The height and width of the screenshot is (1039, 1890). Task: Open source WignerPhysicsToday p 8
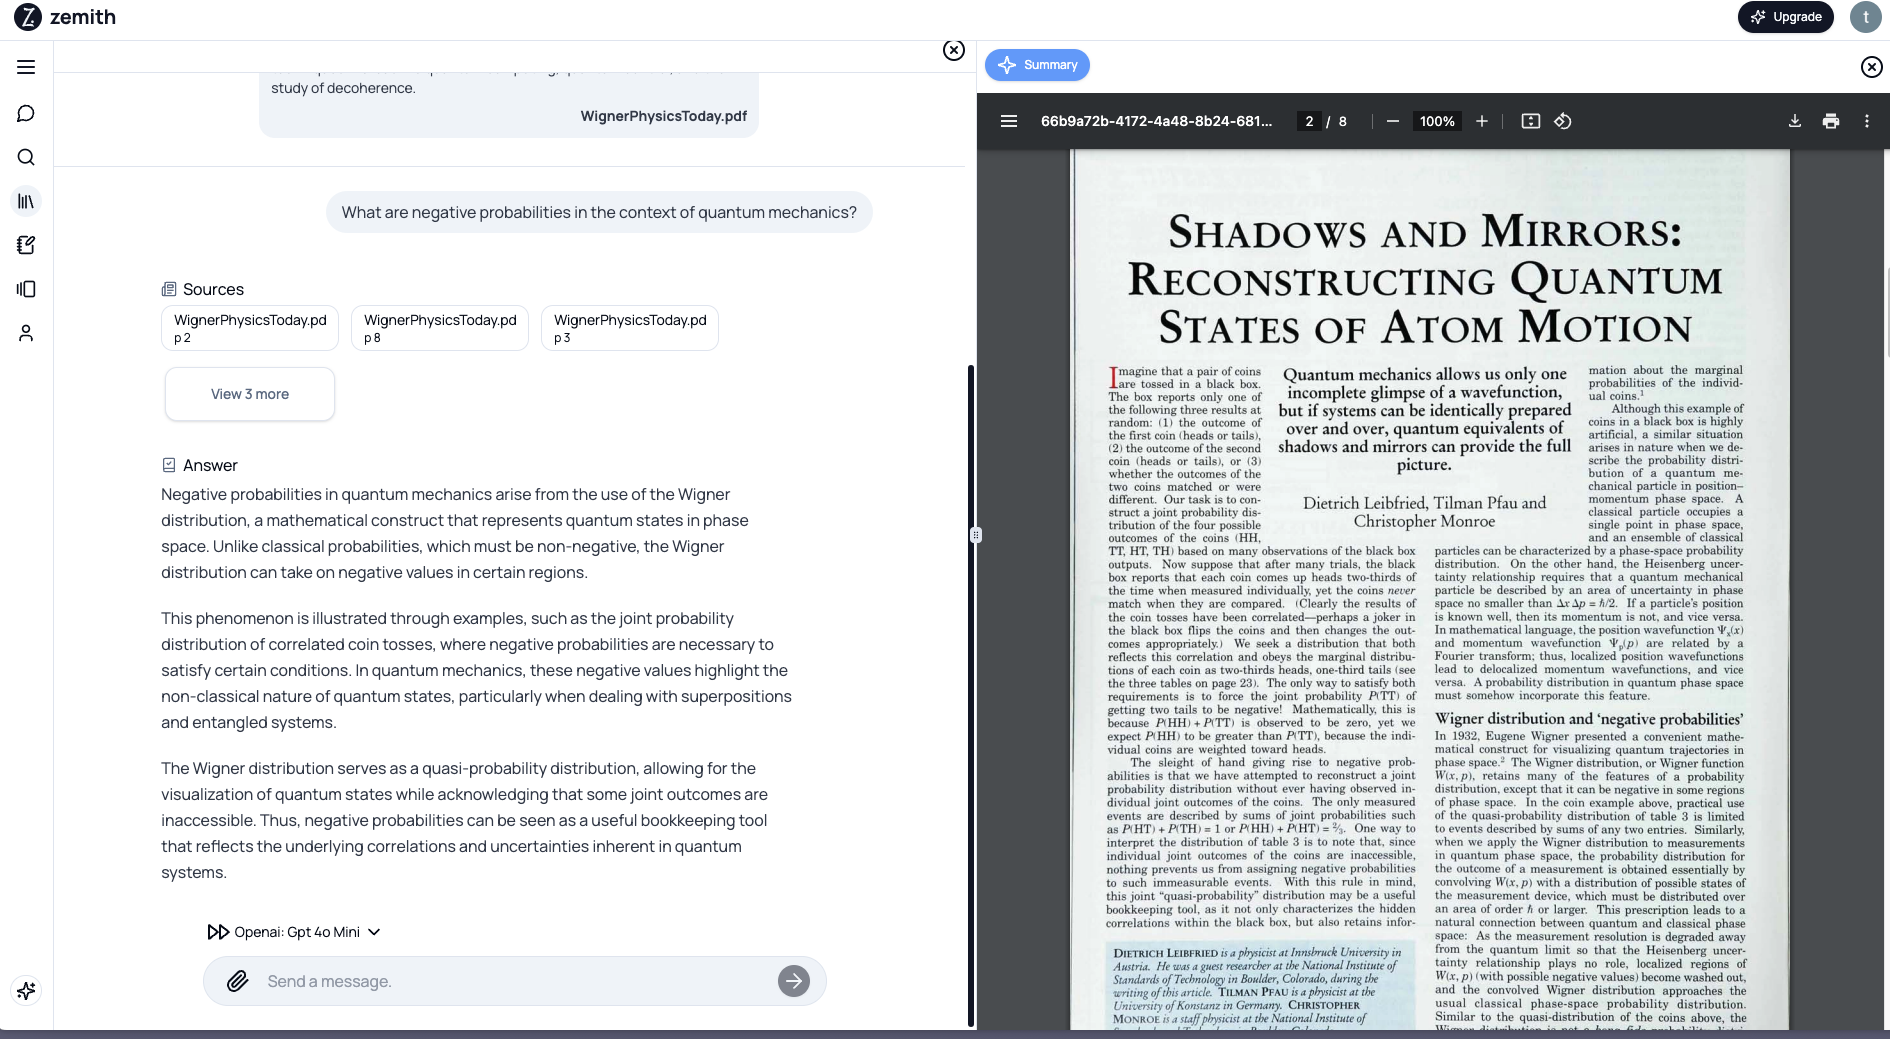coord(440,328)
